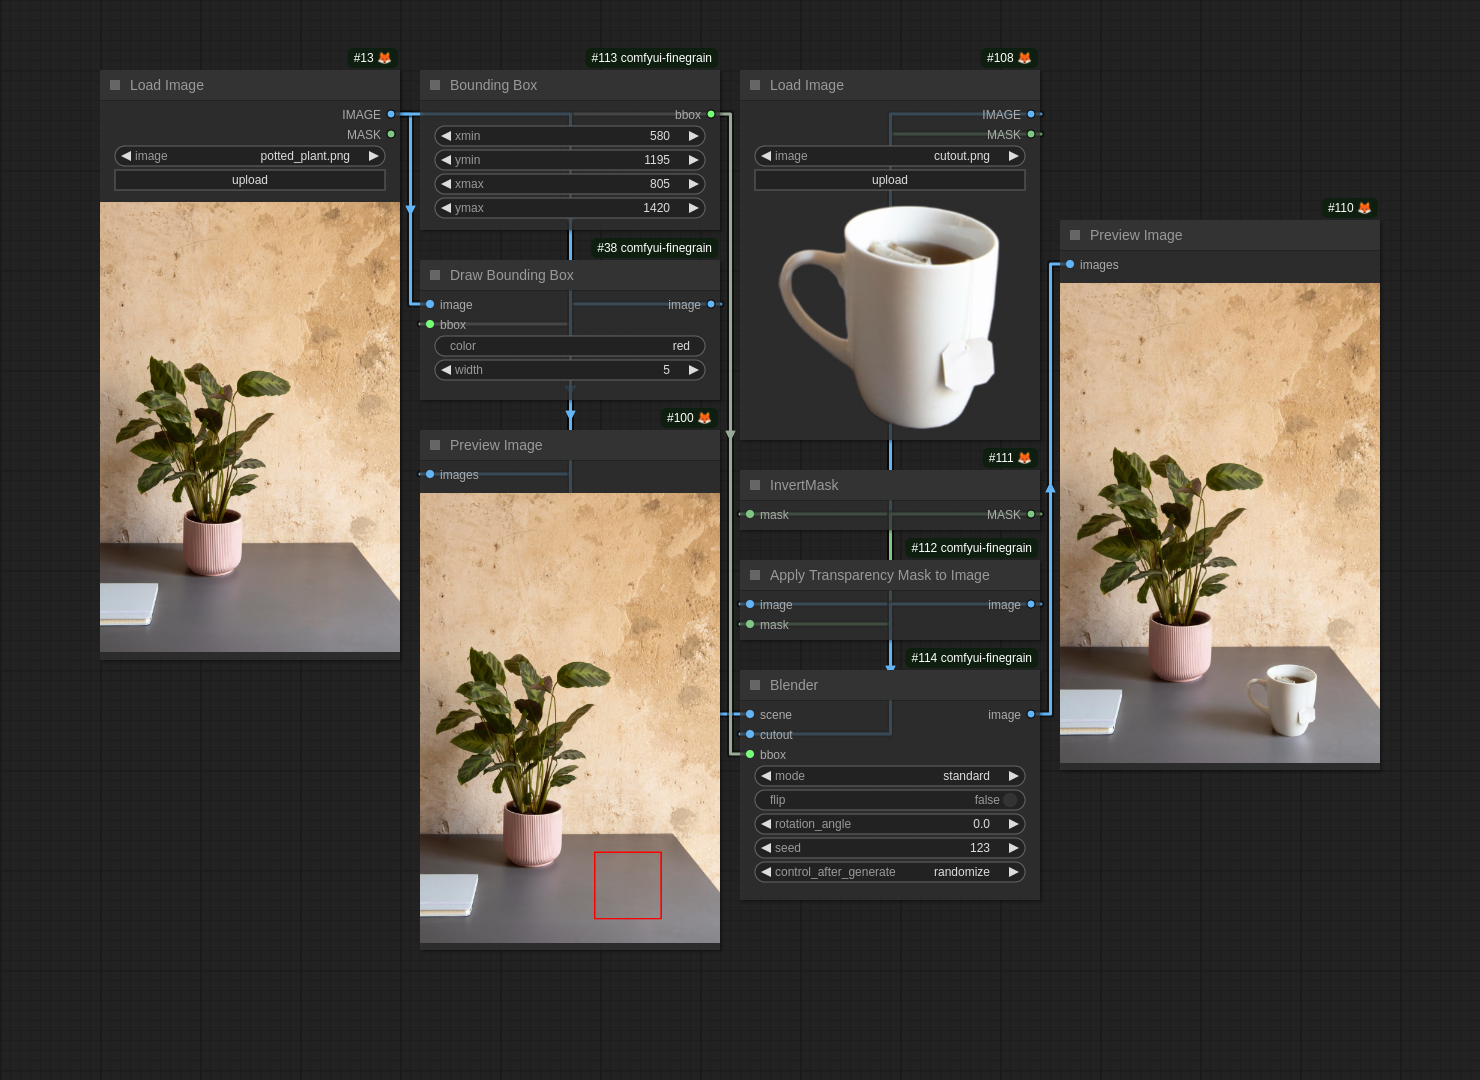Image resolution: width=1480 pixels, height=1080 pixels.
Task: Click the fox badge on node #108
Action: (x=1024, y=58)
